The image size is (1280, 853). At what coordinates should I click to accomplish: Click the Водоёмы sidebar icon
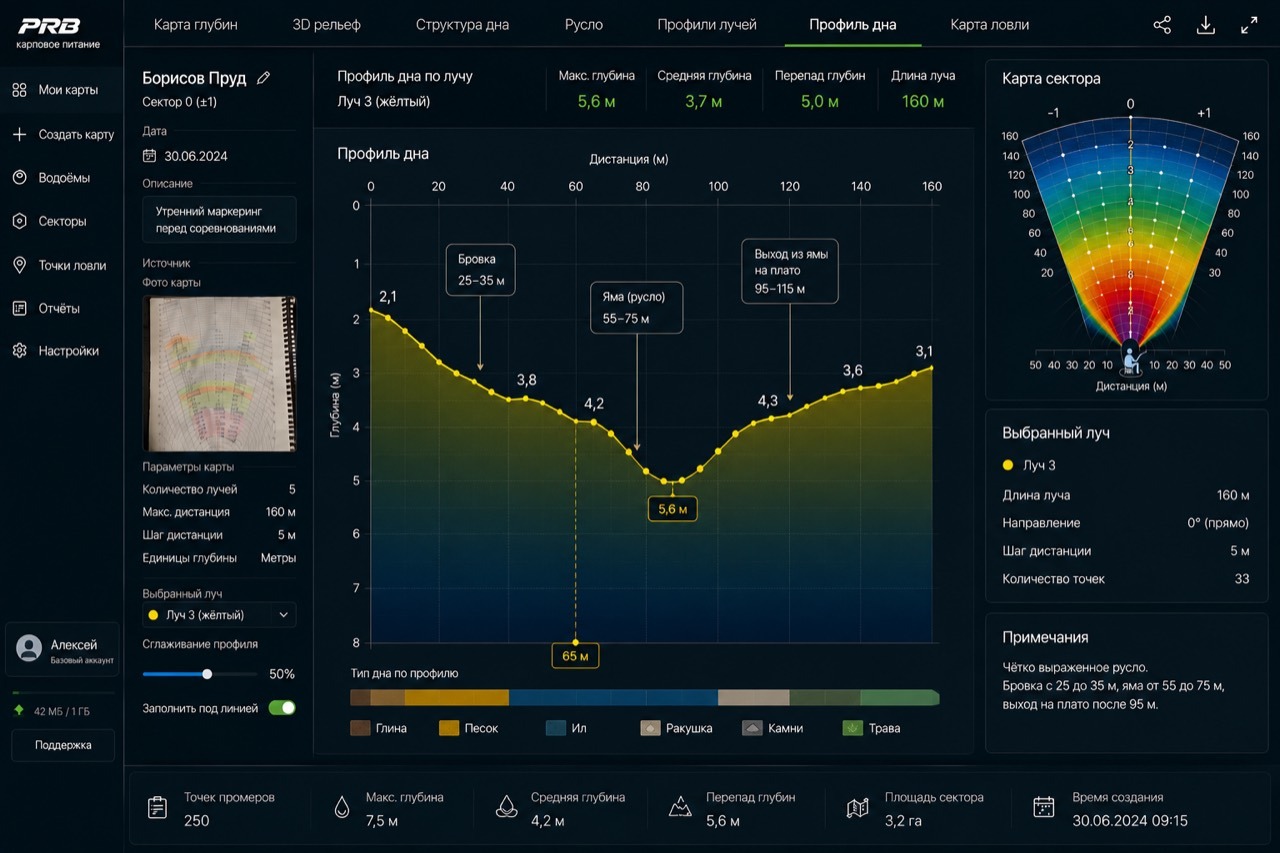19,178
